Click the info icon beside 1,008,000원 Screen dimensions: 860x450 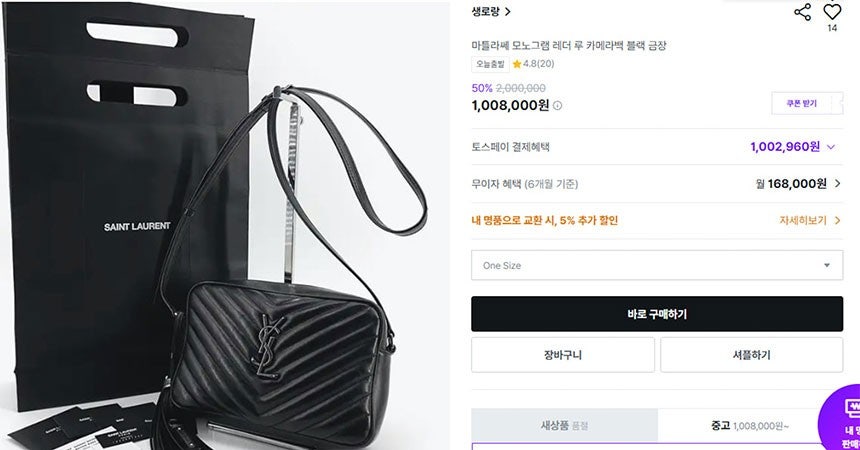(557, 105)
